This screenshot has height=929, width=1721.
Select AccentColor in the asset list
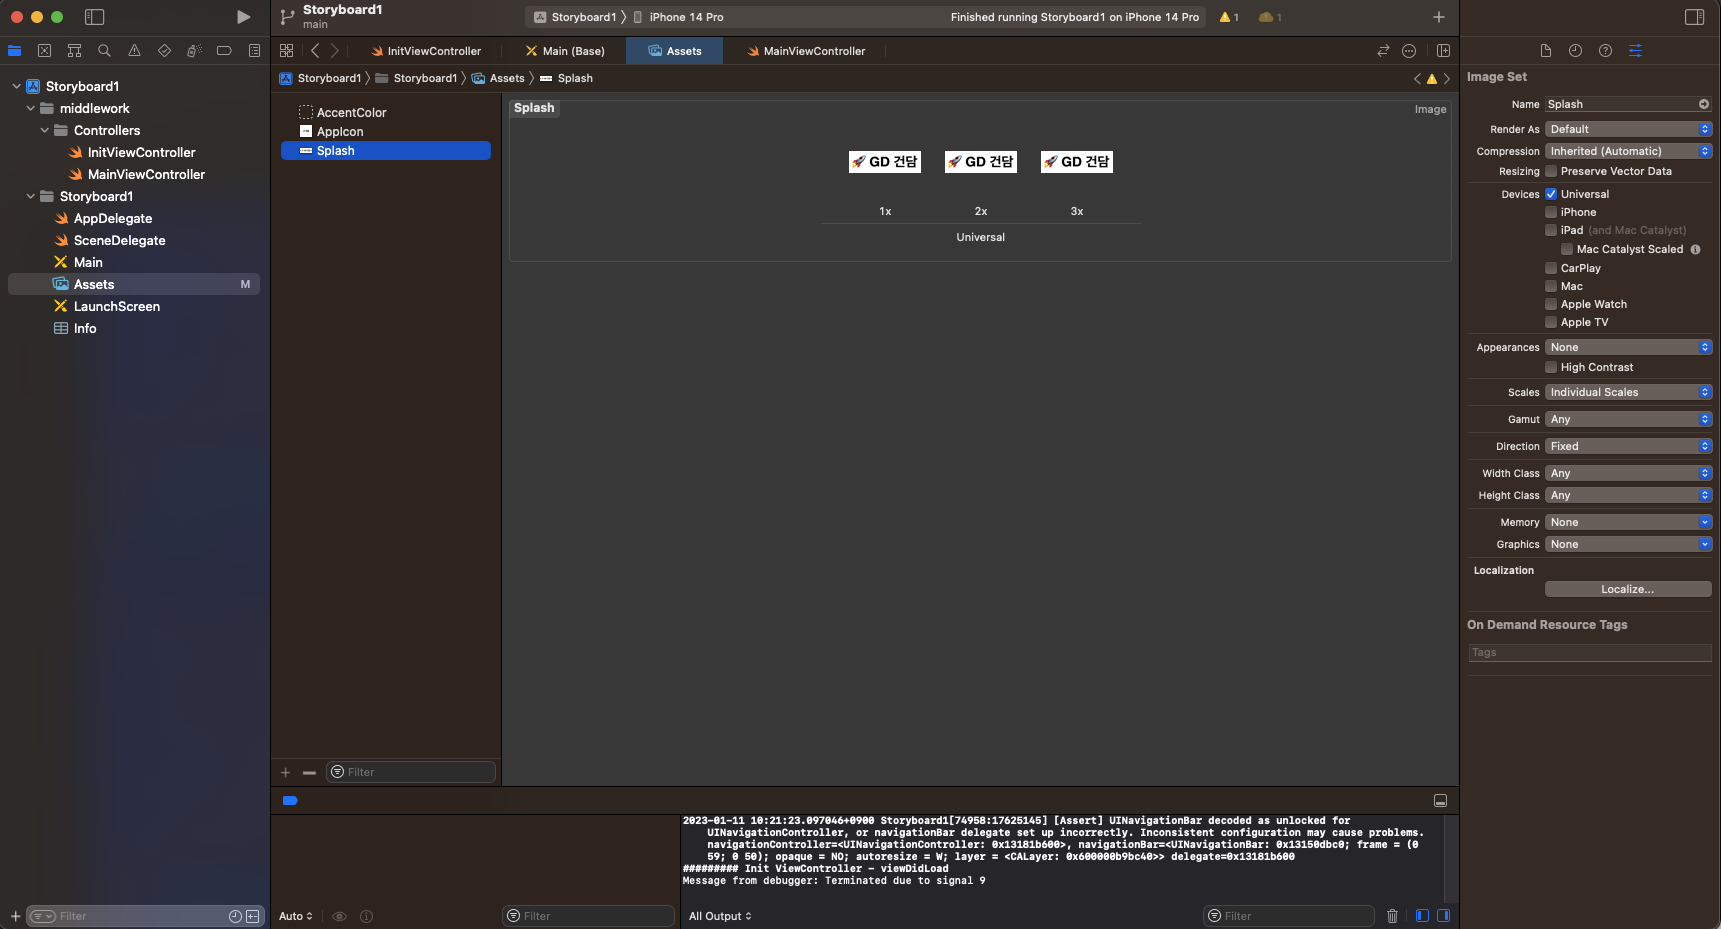pos(351,113)
